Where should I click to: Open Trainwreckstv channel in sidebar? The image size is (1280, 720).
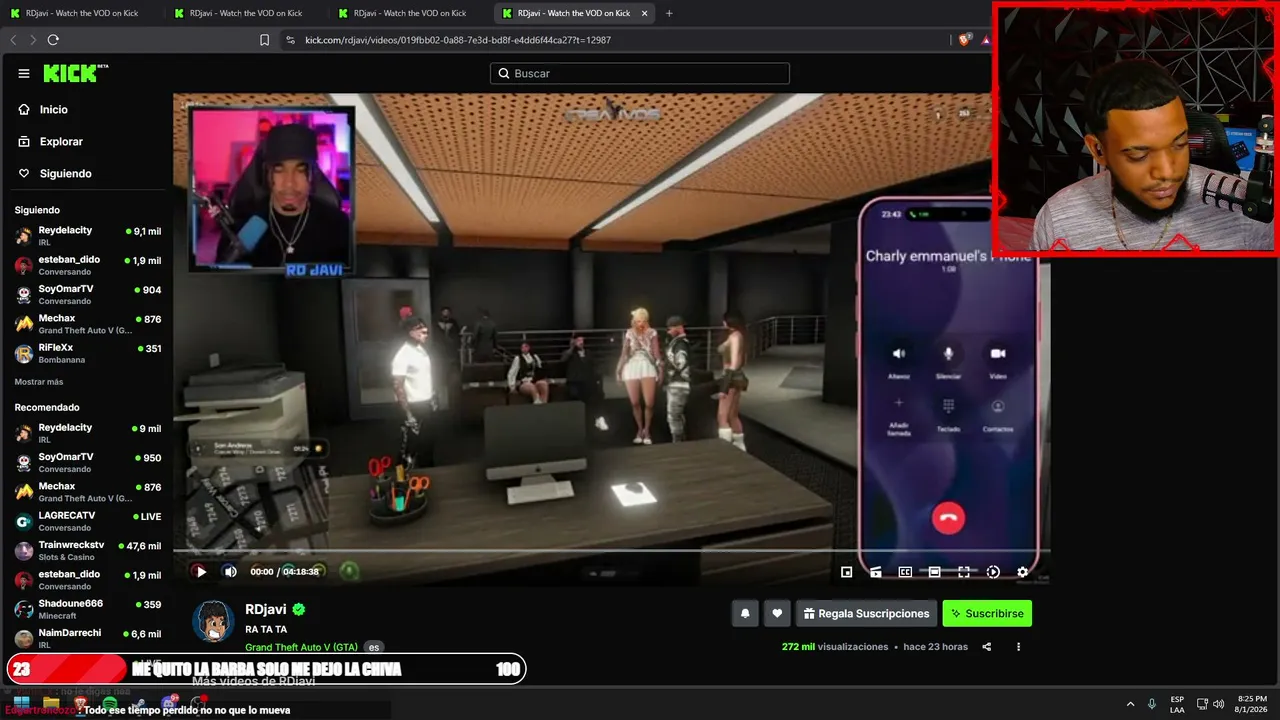tap(88, 550)
